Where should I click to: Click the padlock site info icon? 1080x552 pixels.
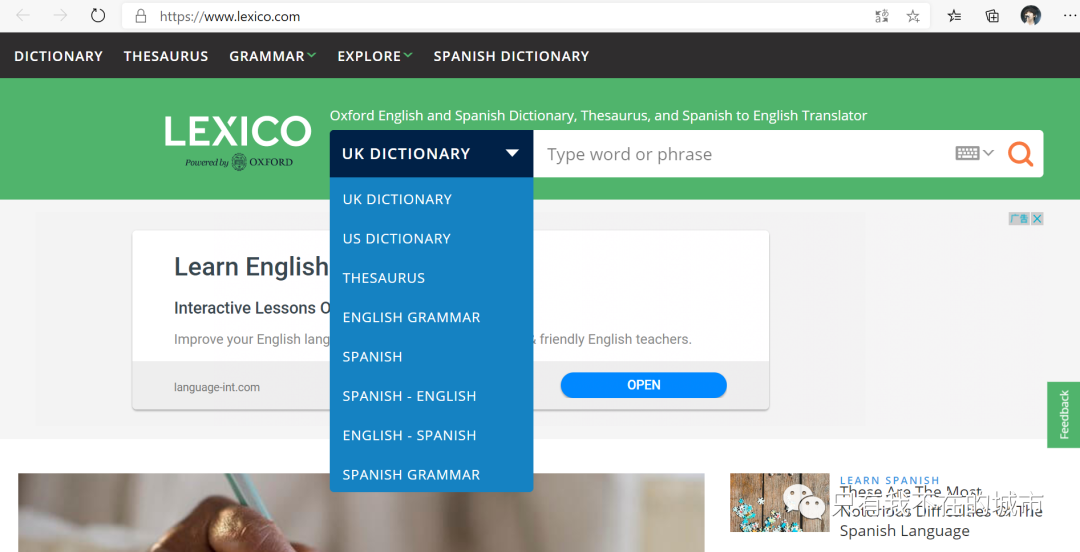pyautogui.click(x=141, y=17)
